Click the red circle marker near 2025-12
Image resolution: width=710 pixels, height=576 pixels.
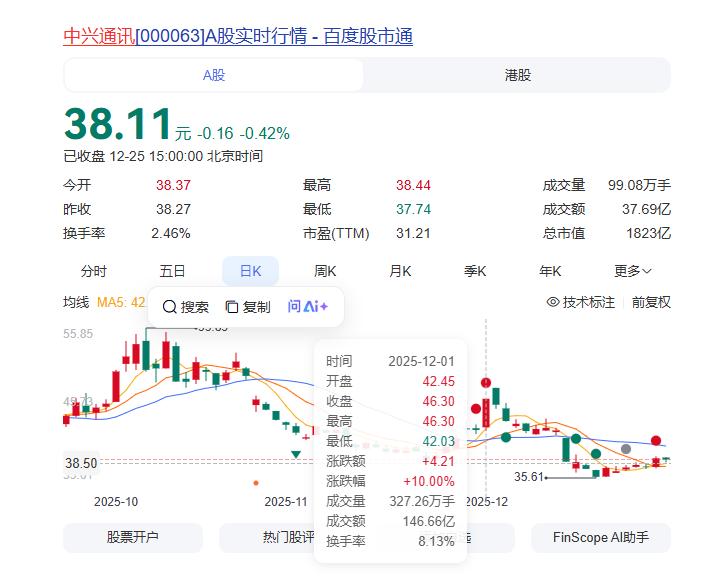[486, 382]
